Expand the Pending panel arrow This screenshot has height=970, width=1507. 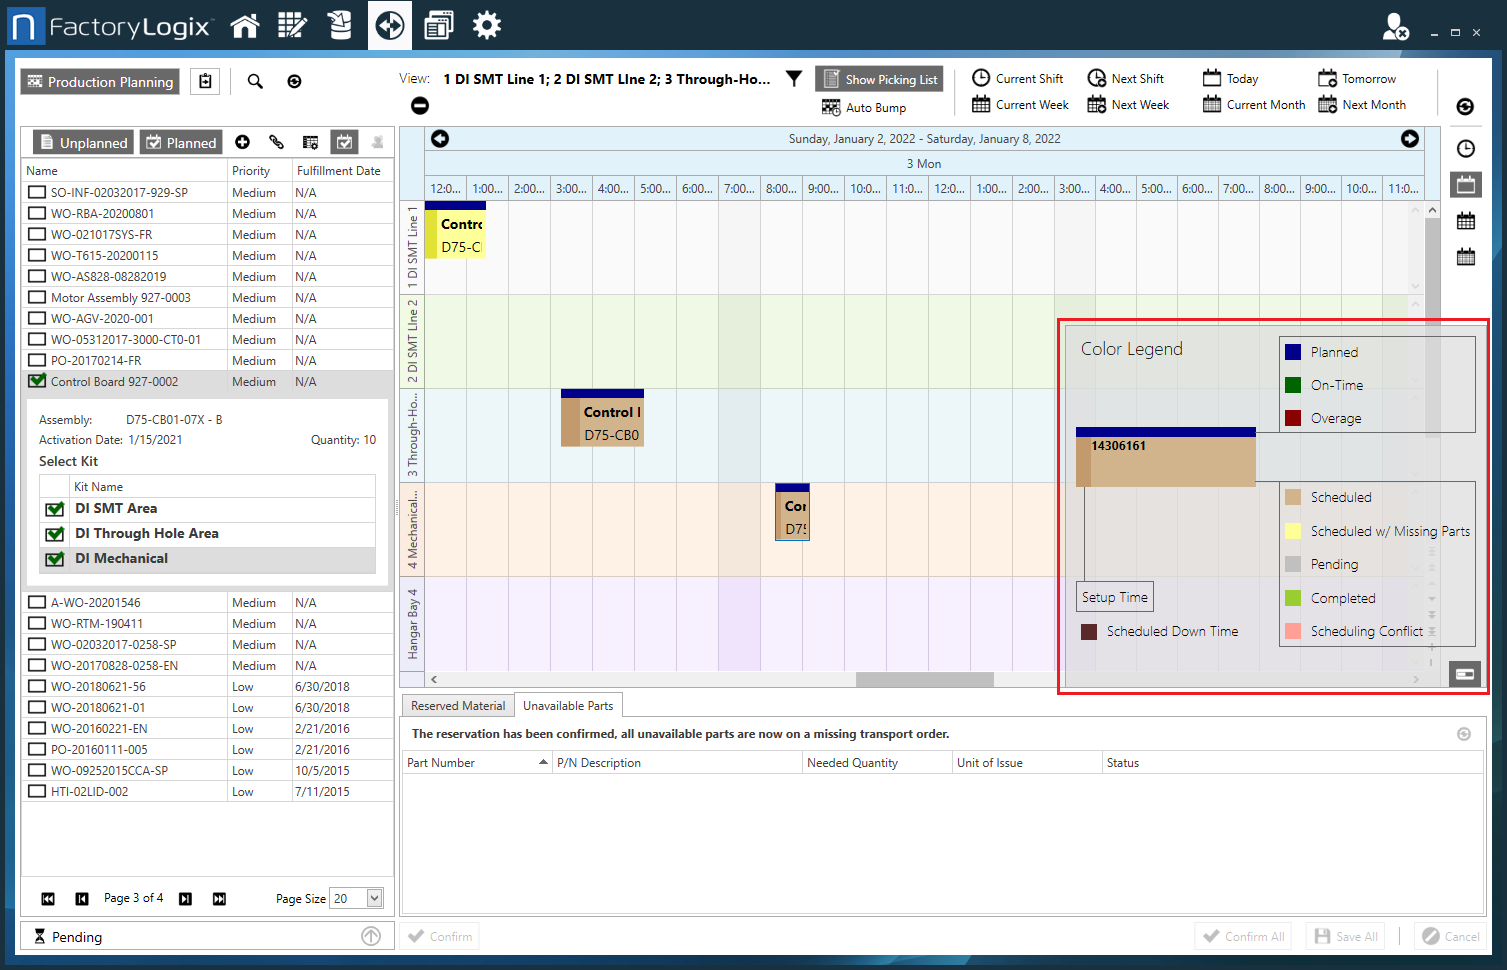click(x=371, y=936)
